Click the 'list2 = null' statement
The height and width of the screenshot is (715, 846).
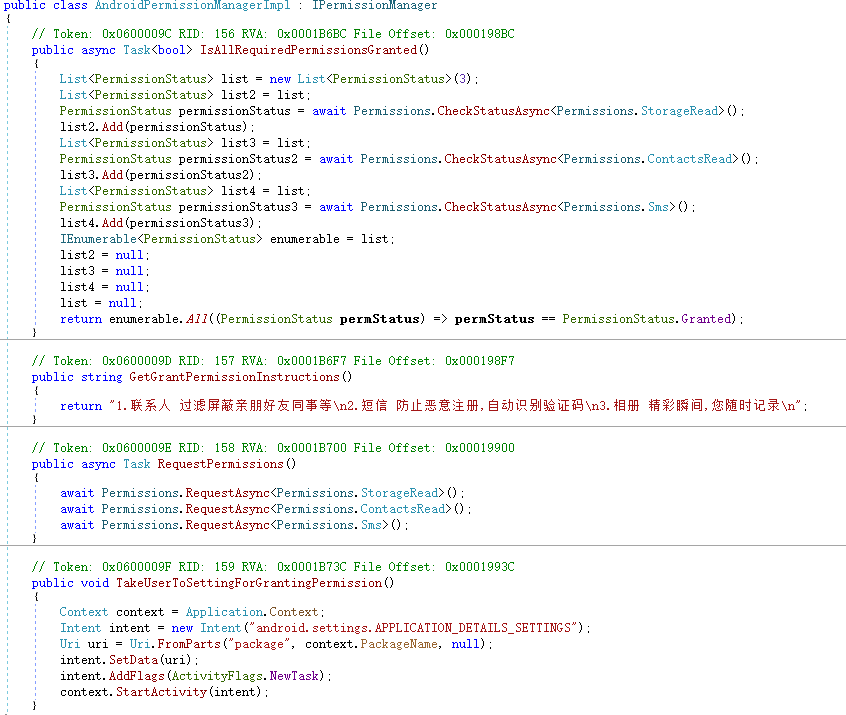(104, 255)
